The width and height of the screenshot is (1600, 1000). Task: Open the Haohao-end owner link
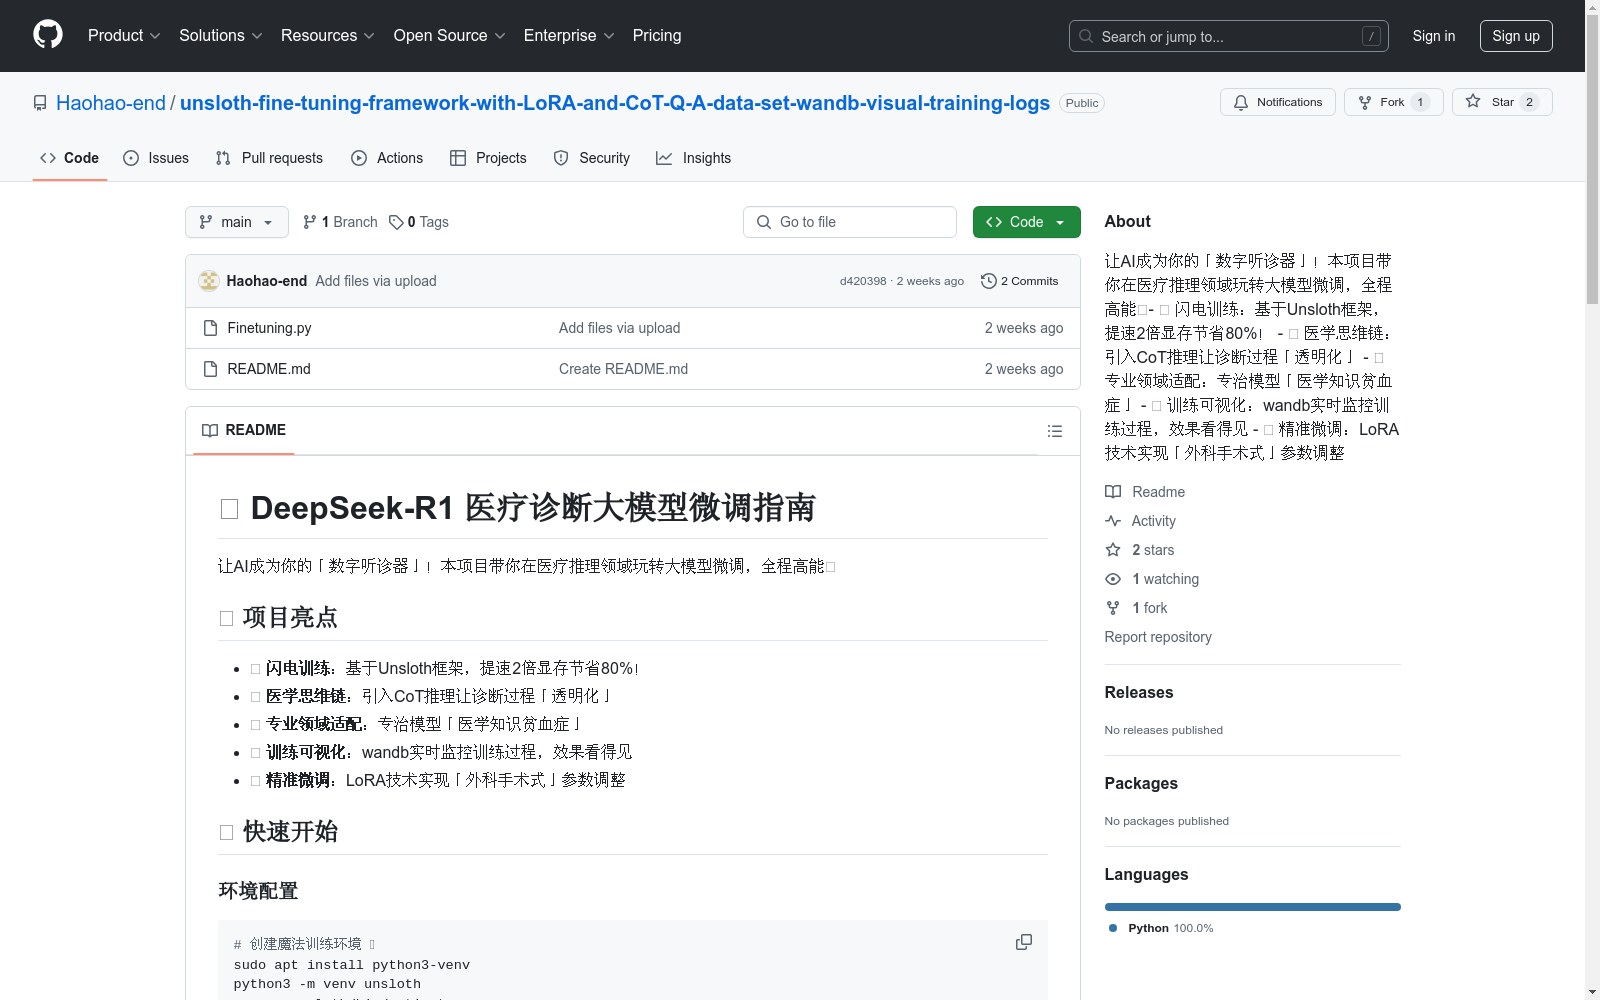pyautogui.click(x=111, y=103)
